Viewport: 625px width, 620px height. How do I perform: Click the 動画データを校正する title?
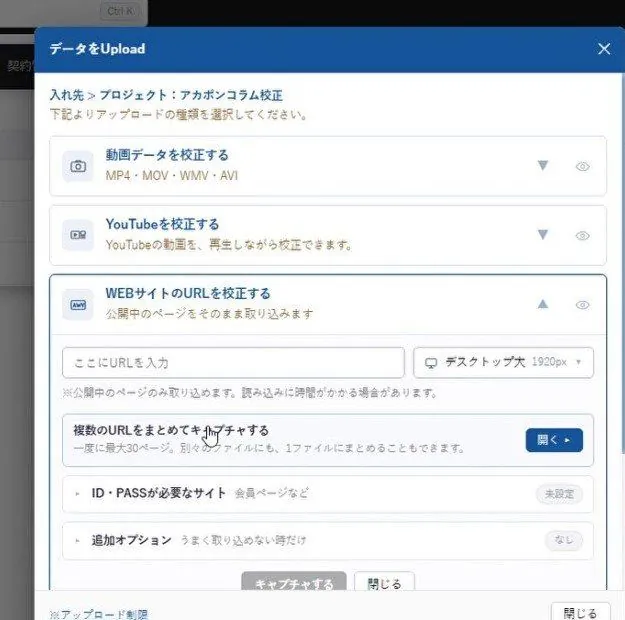pos(167,155)
